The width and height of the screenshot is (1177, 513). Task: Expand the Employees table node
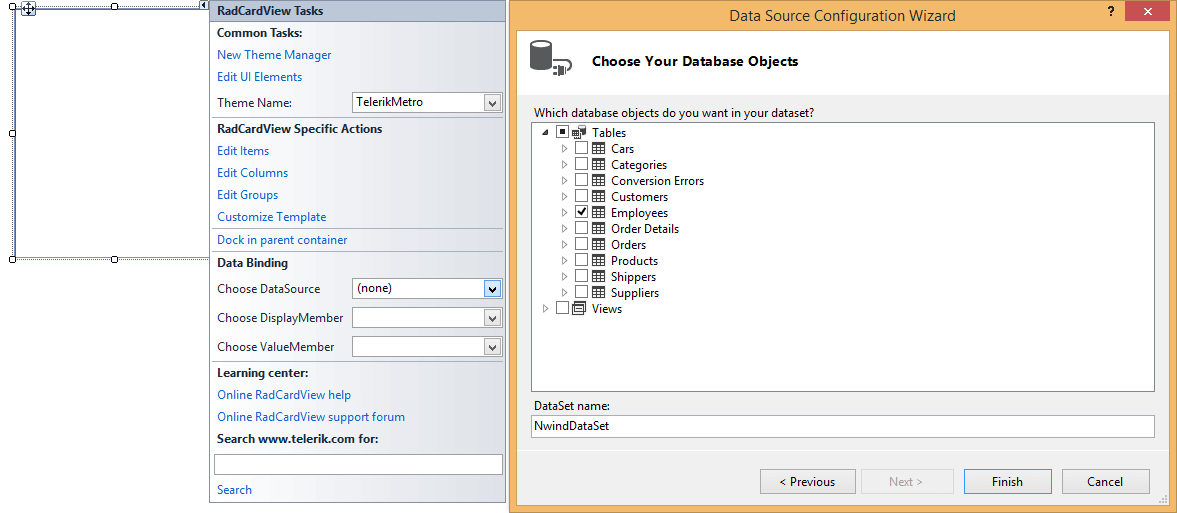(565, 213)
